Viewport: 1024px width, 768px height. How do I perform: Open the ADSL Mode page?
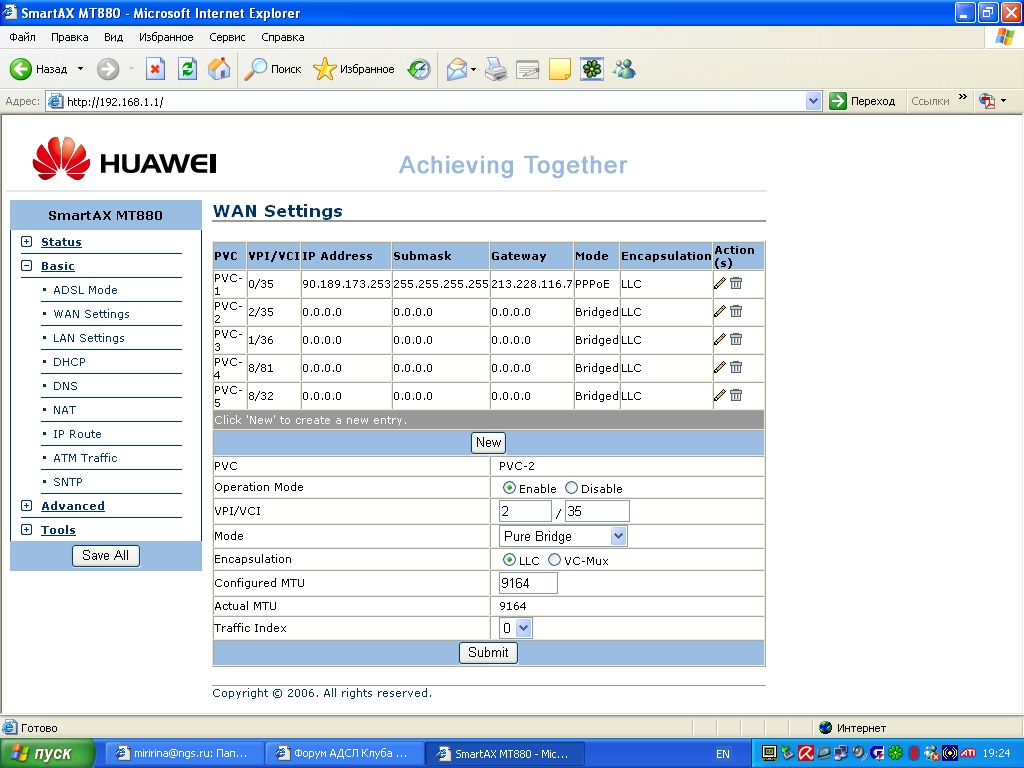coord(86,290)
